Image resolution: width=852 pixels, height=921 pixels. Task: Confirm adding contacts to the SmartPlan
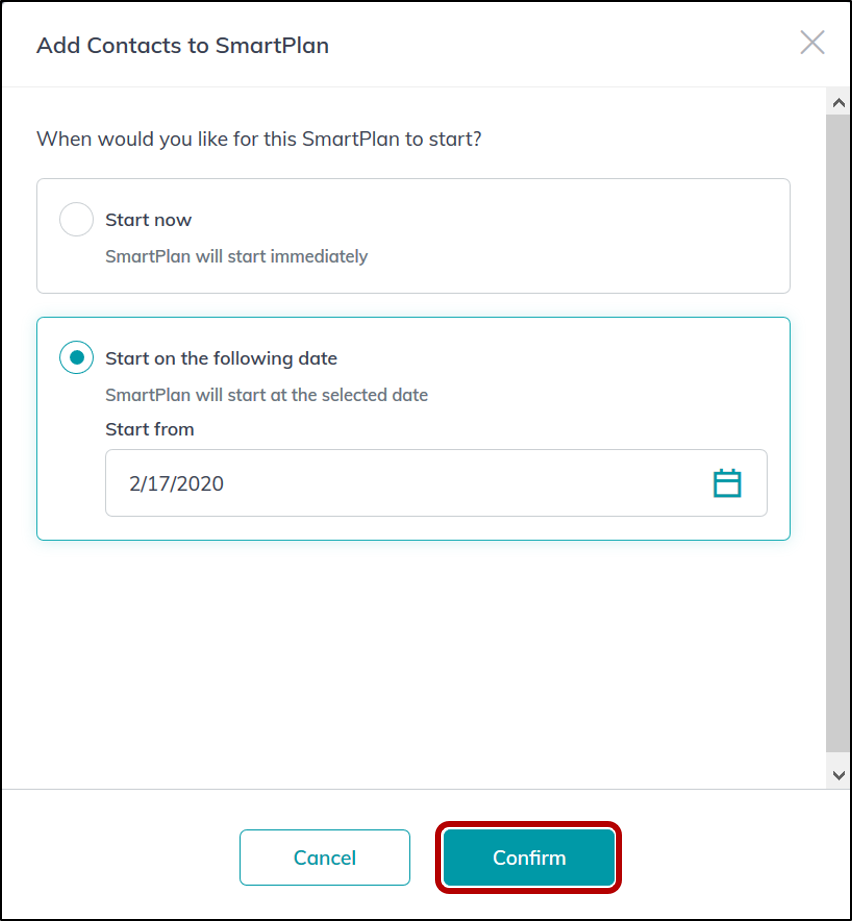point(529,858)
